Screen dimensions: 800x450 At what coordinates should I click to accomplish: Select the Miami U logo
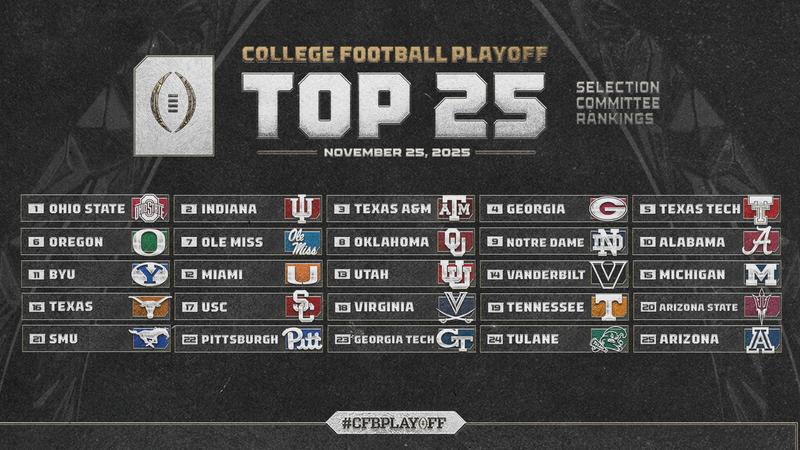pyautogui.click(x=301, y=274)
